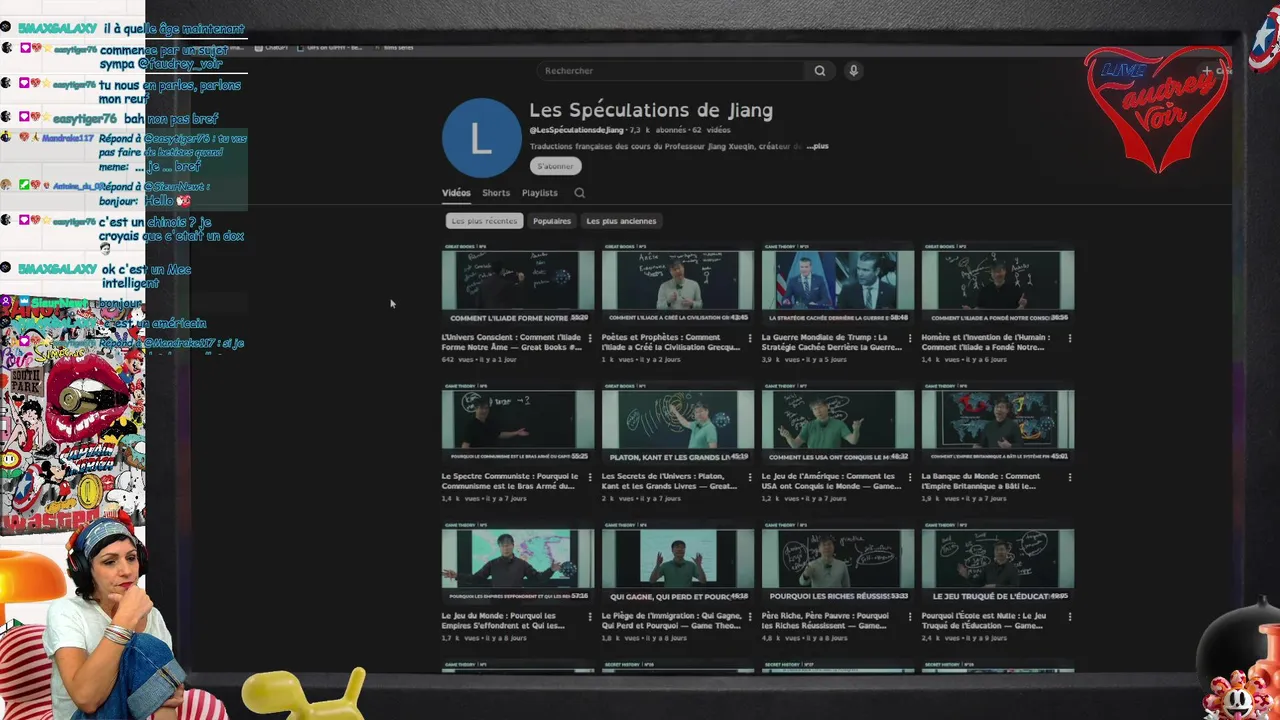1280x720 pixels.
Task: Activate the voice search microphone icon
Action: tap(853, 71)
